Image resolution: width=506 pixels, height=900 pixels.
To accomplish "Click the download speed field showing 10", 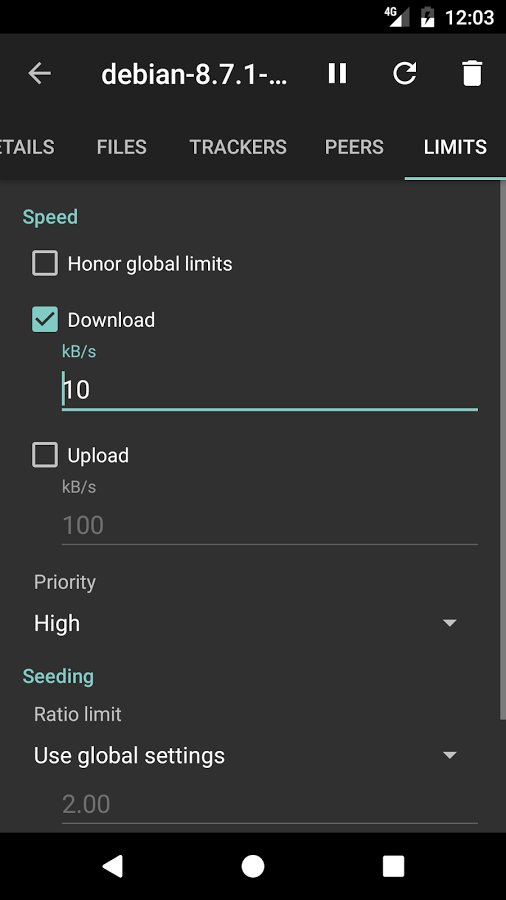I will pos(270,390).
